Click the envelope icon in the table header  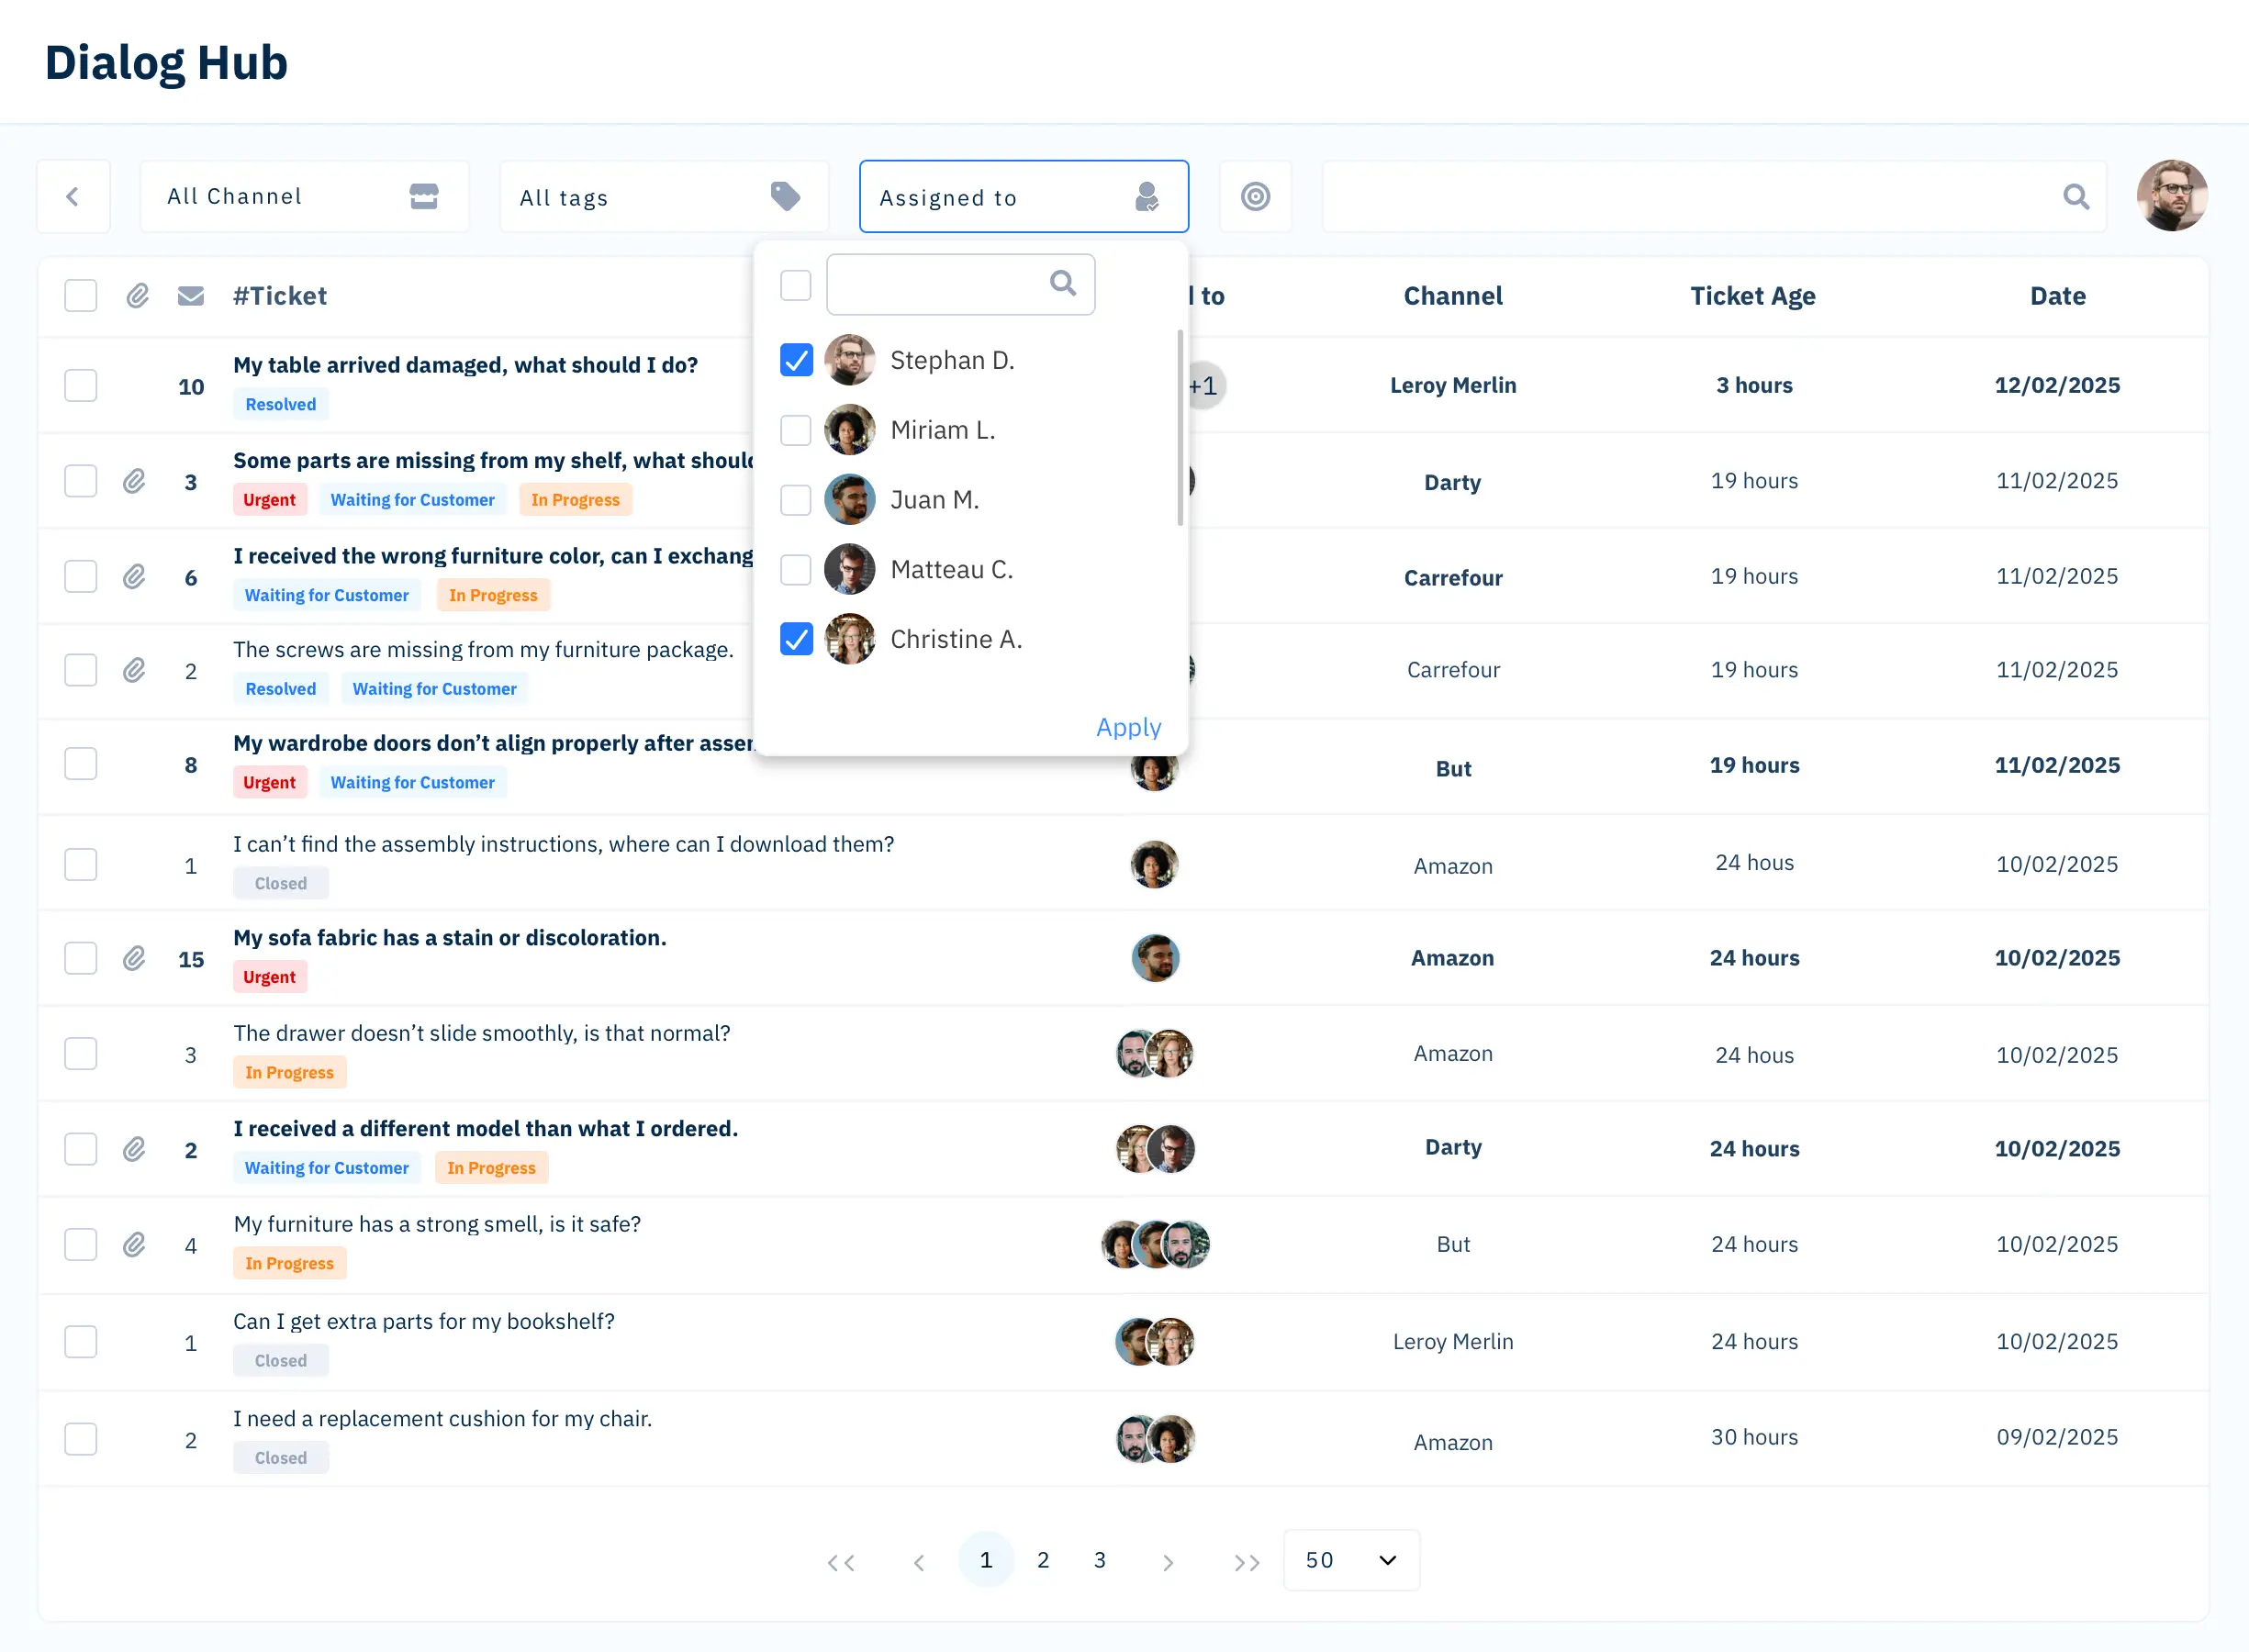(x=191, y=296)
